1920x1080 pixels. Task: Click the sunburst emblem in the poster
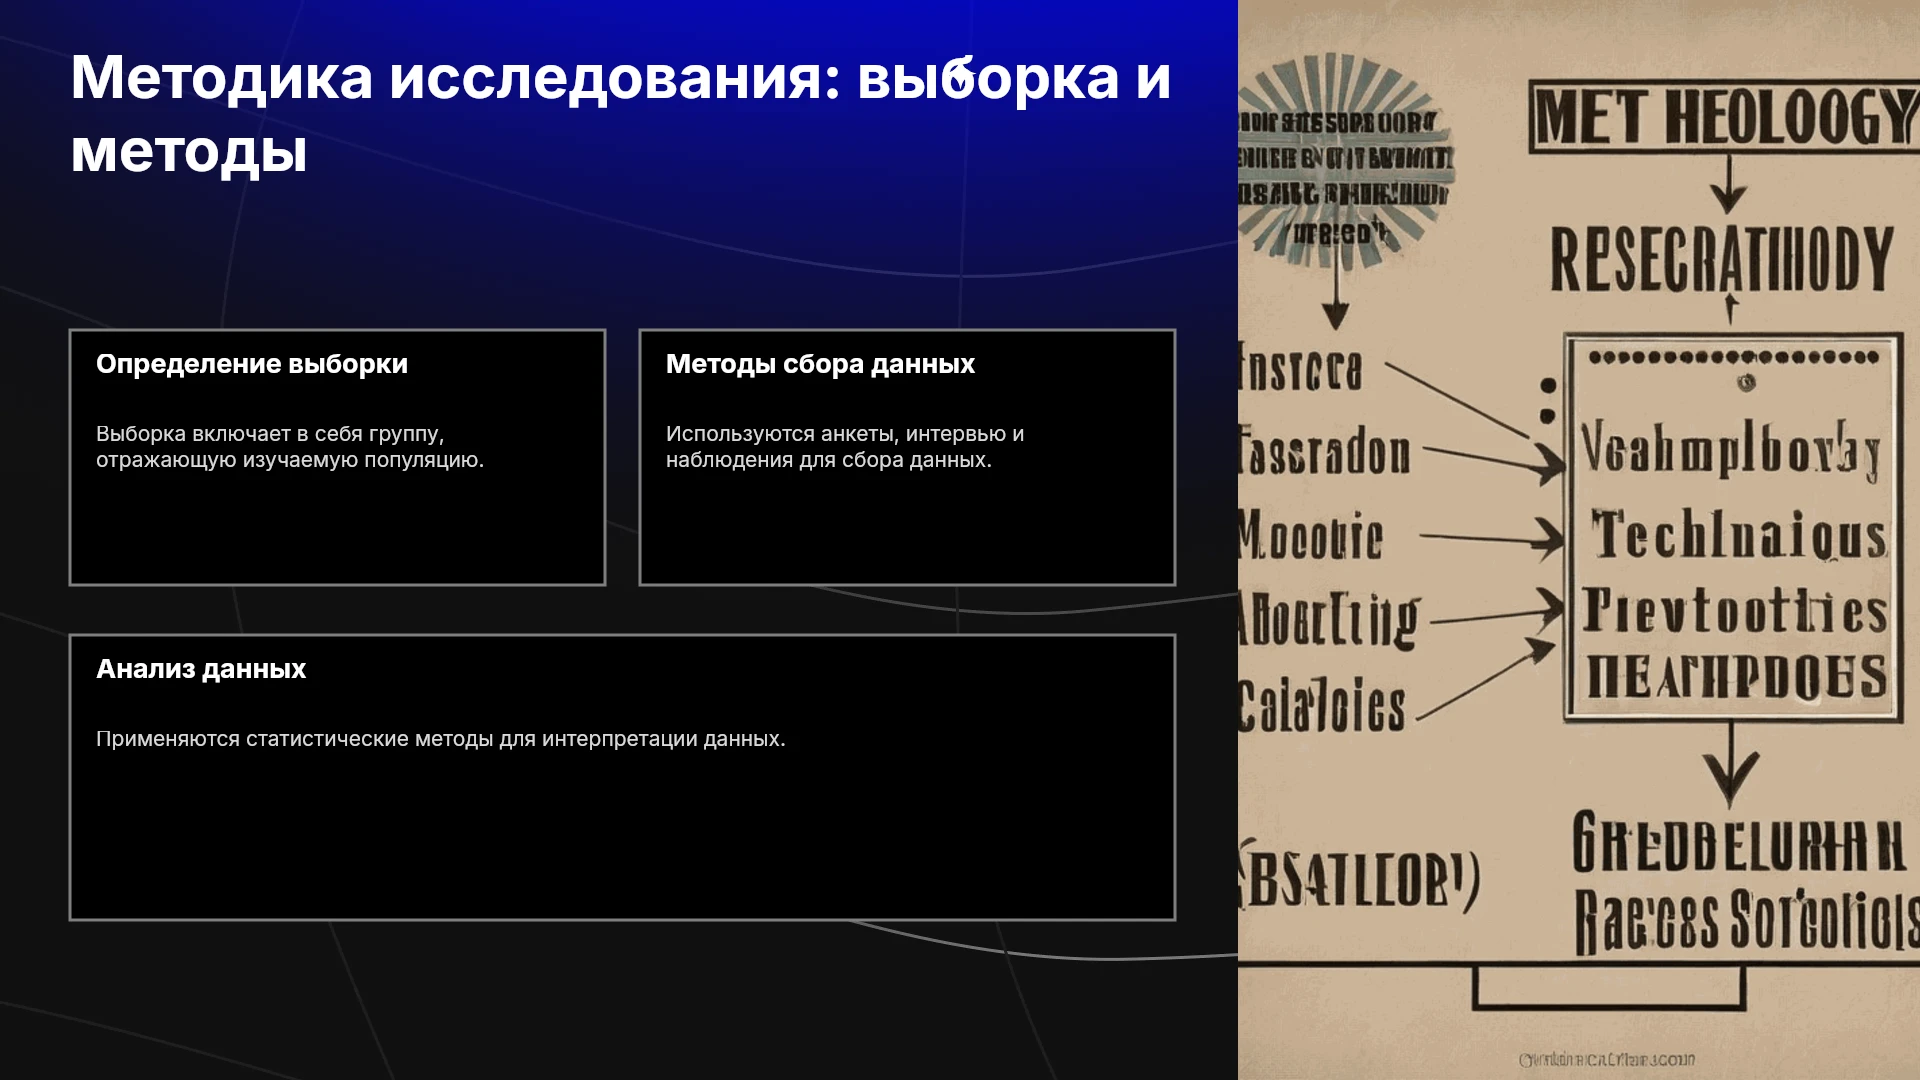(1342, 160)
